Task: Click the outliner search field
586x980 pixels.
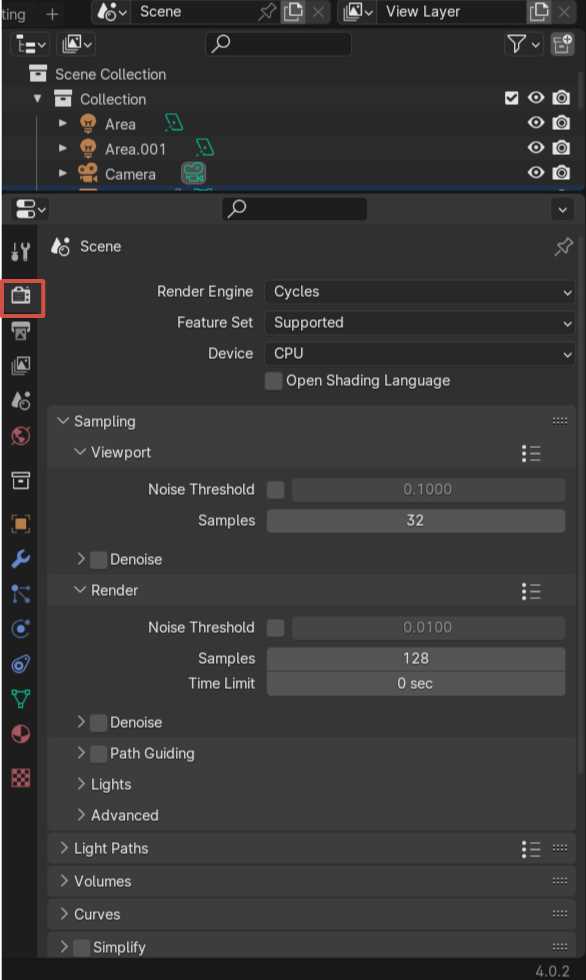Action: [x=278, y=44]
